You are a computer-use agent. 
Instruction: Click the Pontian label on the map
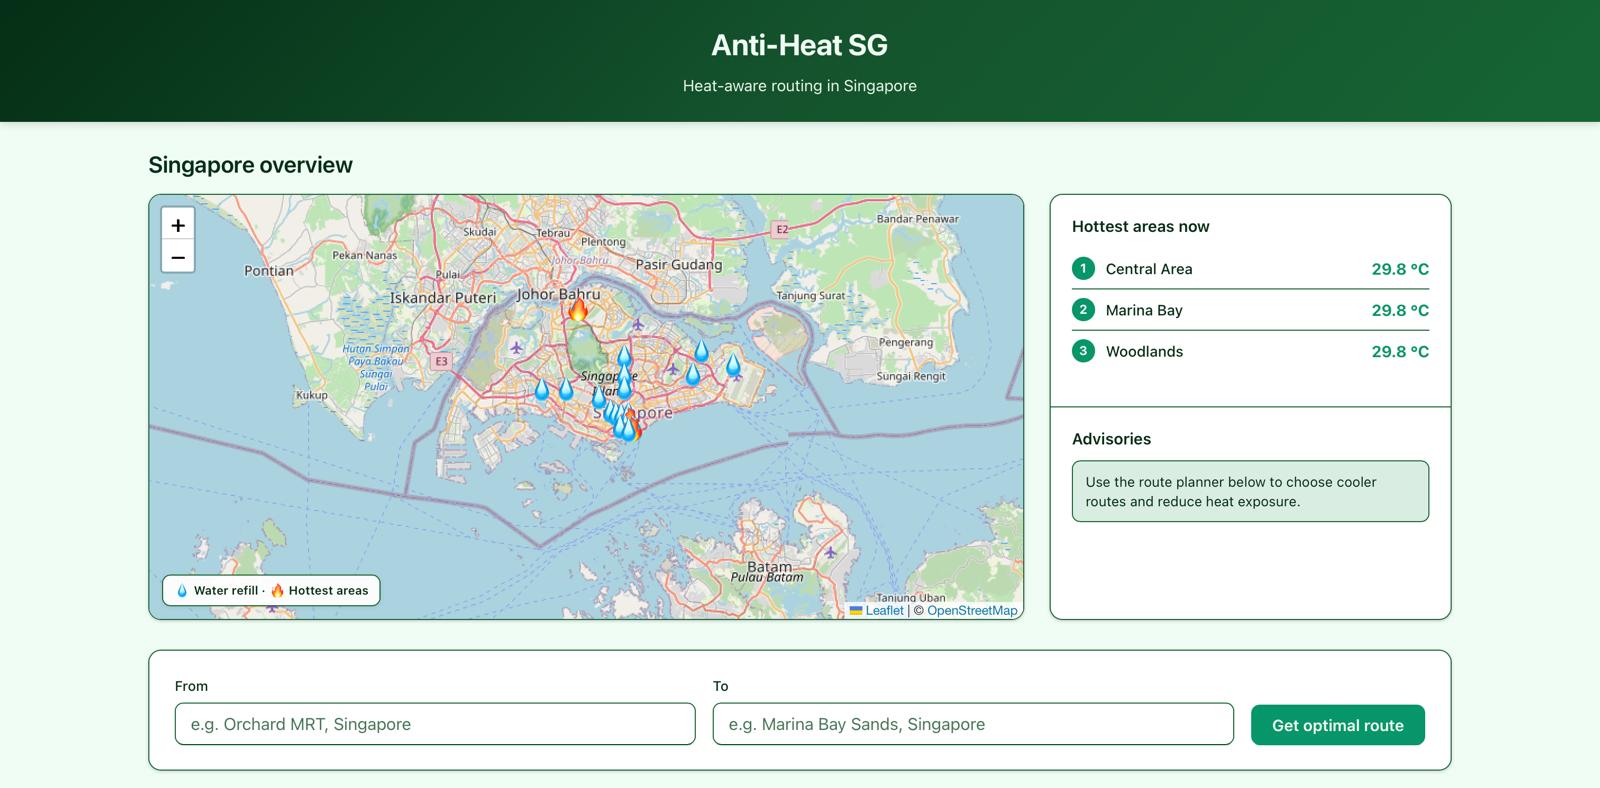[269, 270]
